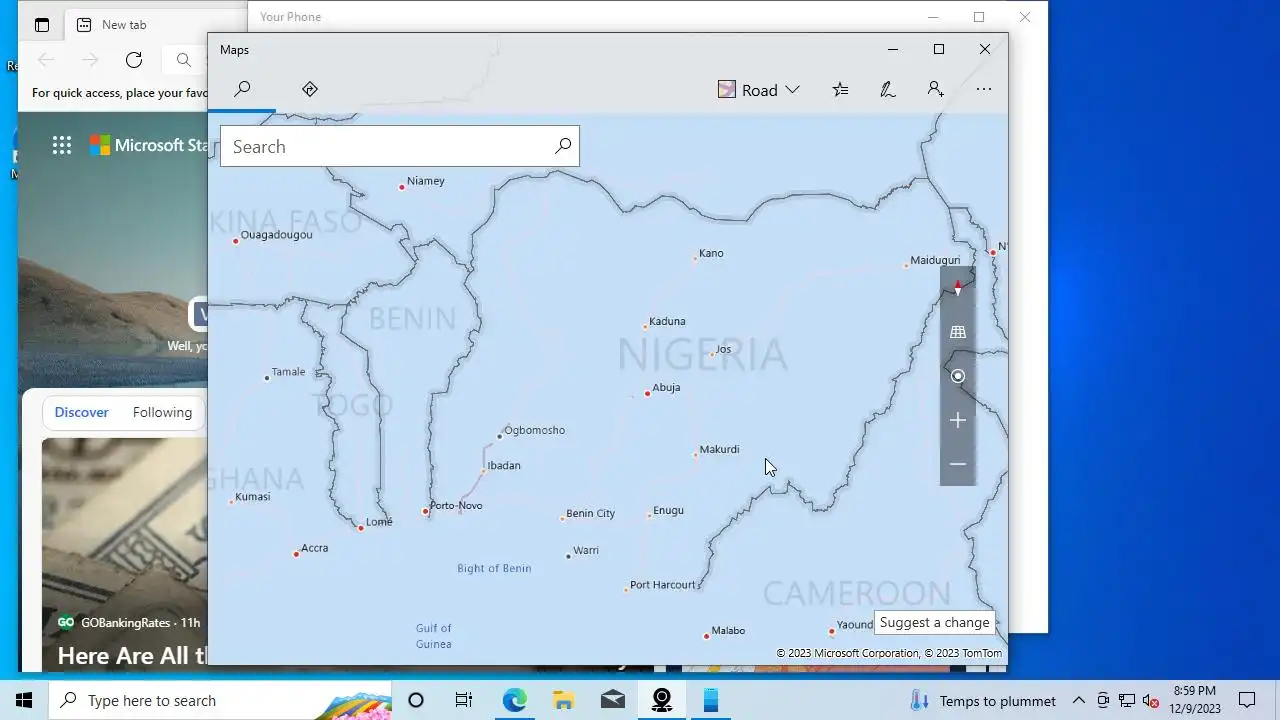The image size is (1280, 720).
Task: Select Abuja city on the map
Action: (665, 388)
